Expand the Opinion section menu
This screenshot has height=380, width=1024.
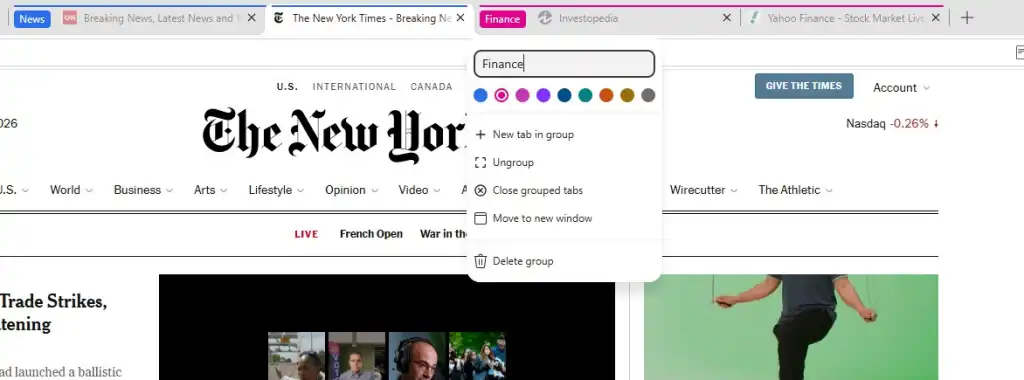click(x=351, y=190)
